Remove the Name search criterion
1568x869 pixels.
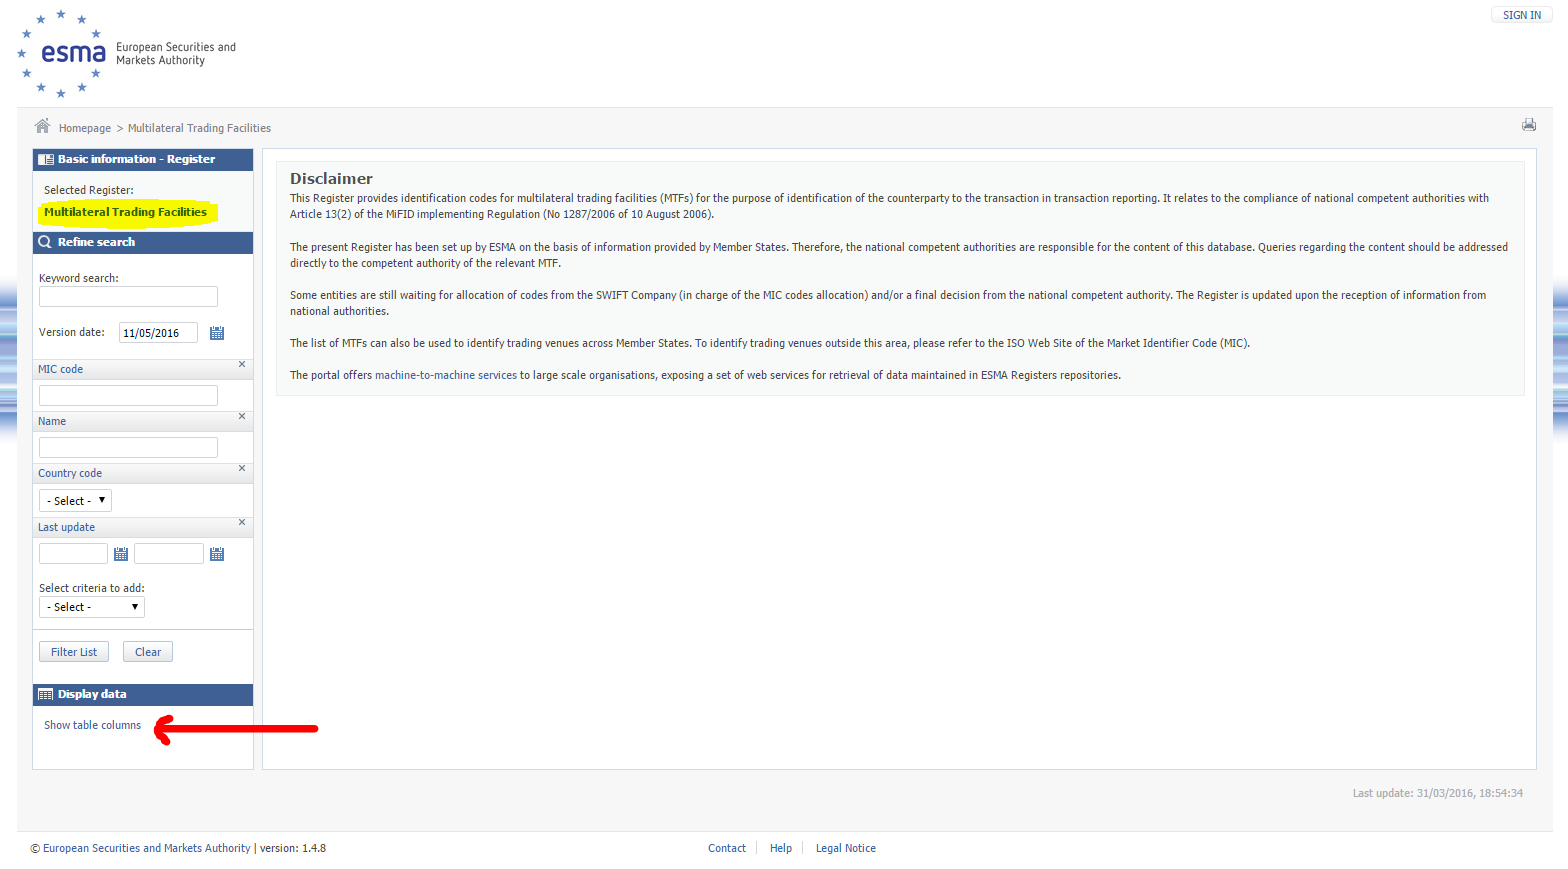(x=242, y=416)
